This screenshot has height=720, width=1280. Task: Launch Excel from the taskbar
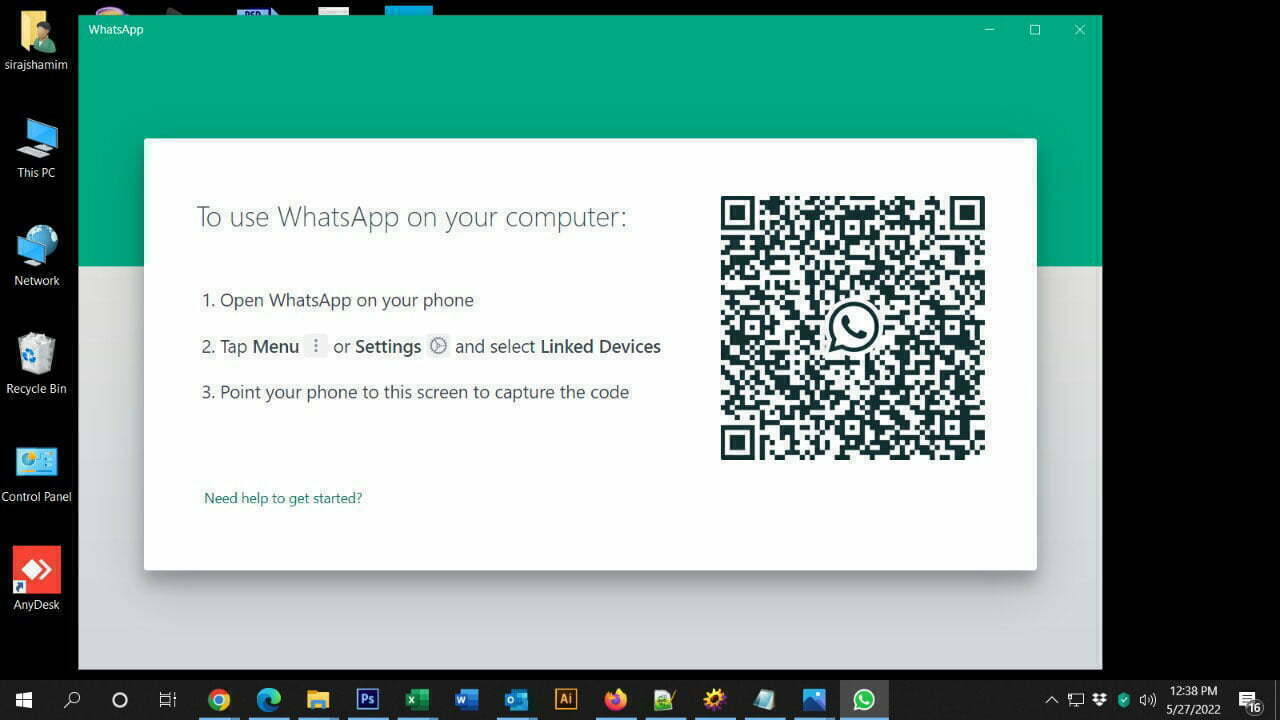(x=417, y=700)
